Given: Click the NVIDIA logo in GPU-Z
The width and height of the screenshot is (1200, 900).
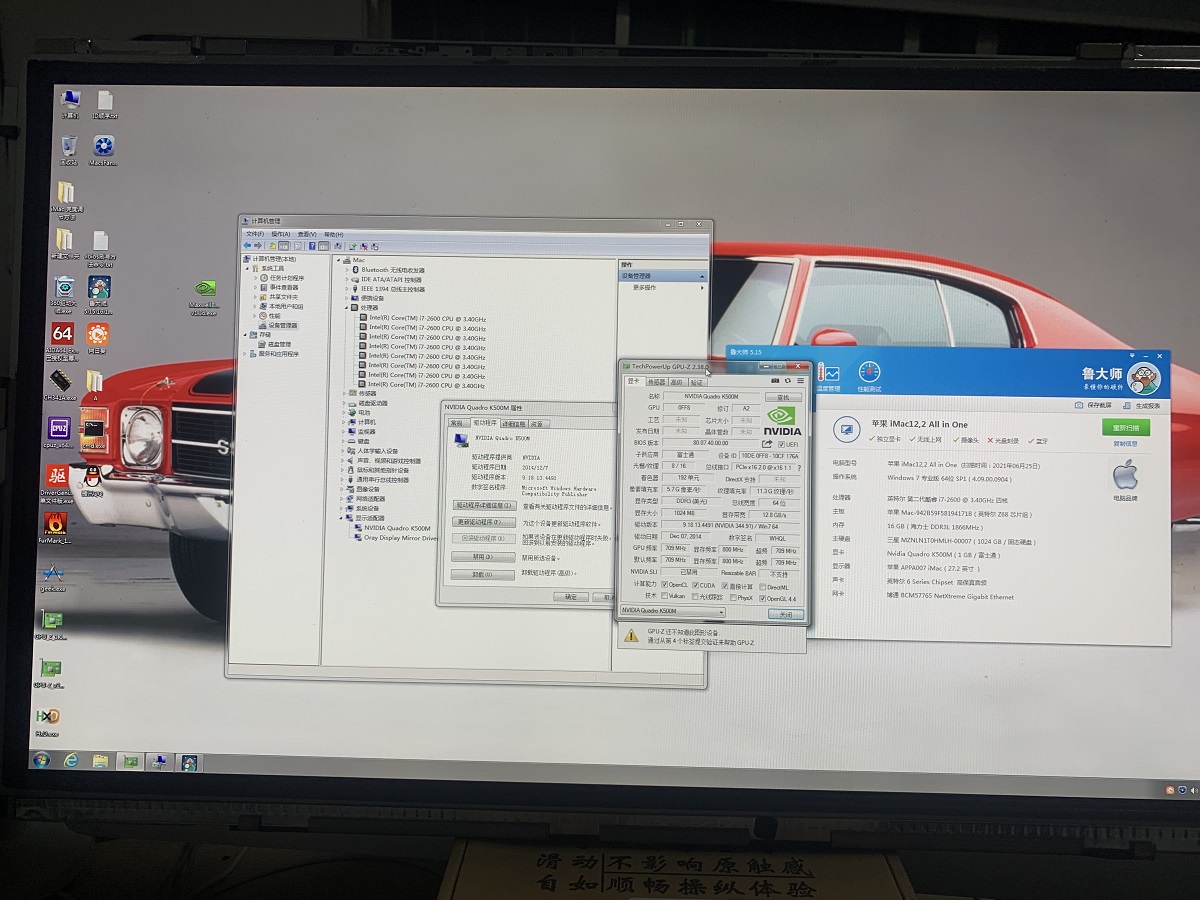Looking at the screenshot, I should (x=782, y=420).
